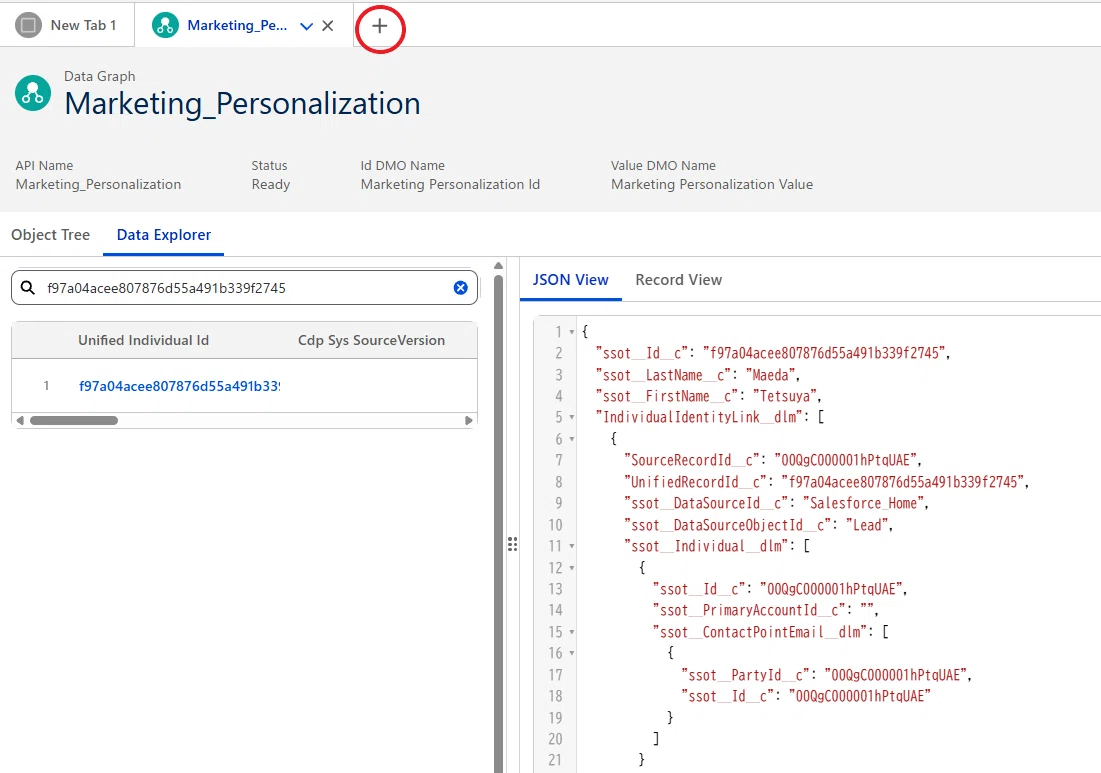Collapse ssot__Individual__dlm array at line 11
The height and width of the screenshot is (773, 1101).
click(x=572, y=546)
